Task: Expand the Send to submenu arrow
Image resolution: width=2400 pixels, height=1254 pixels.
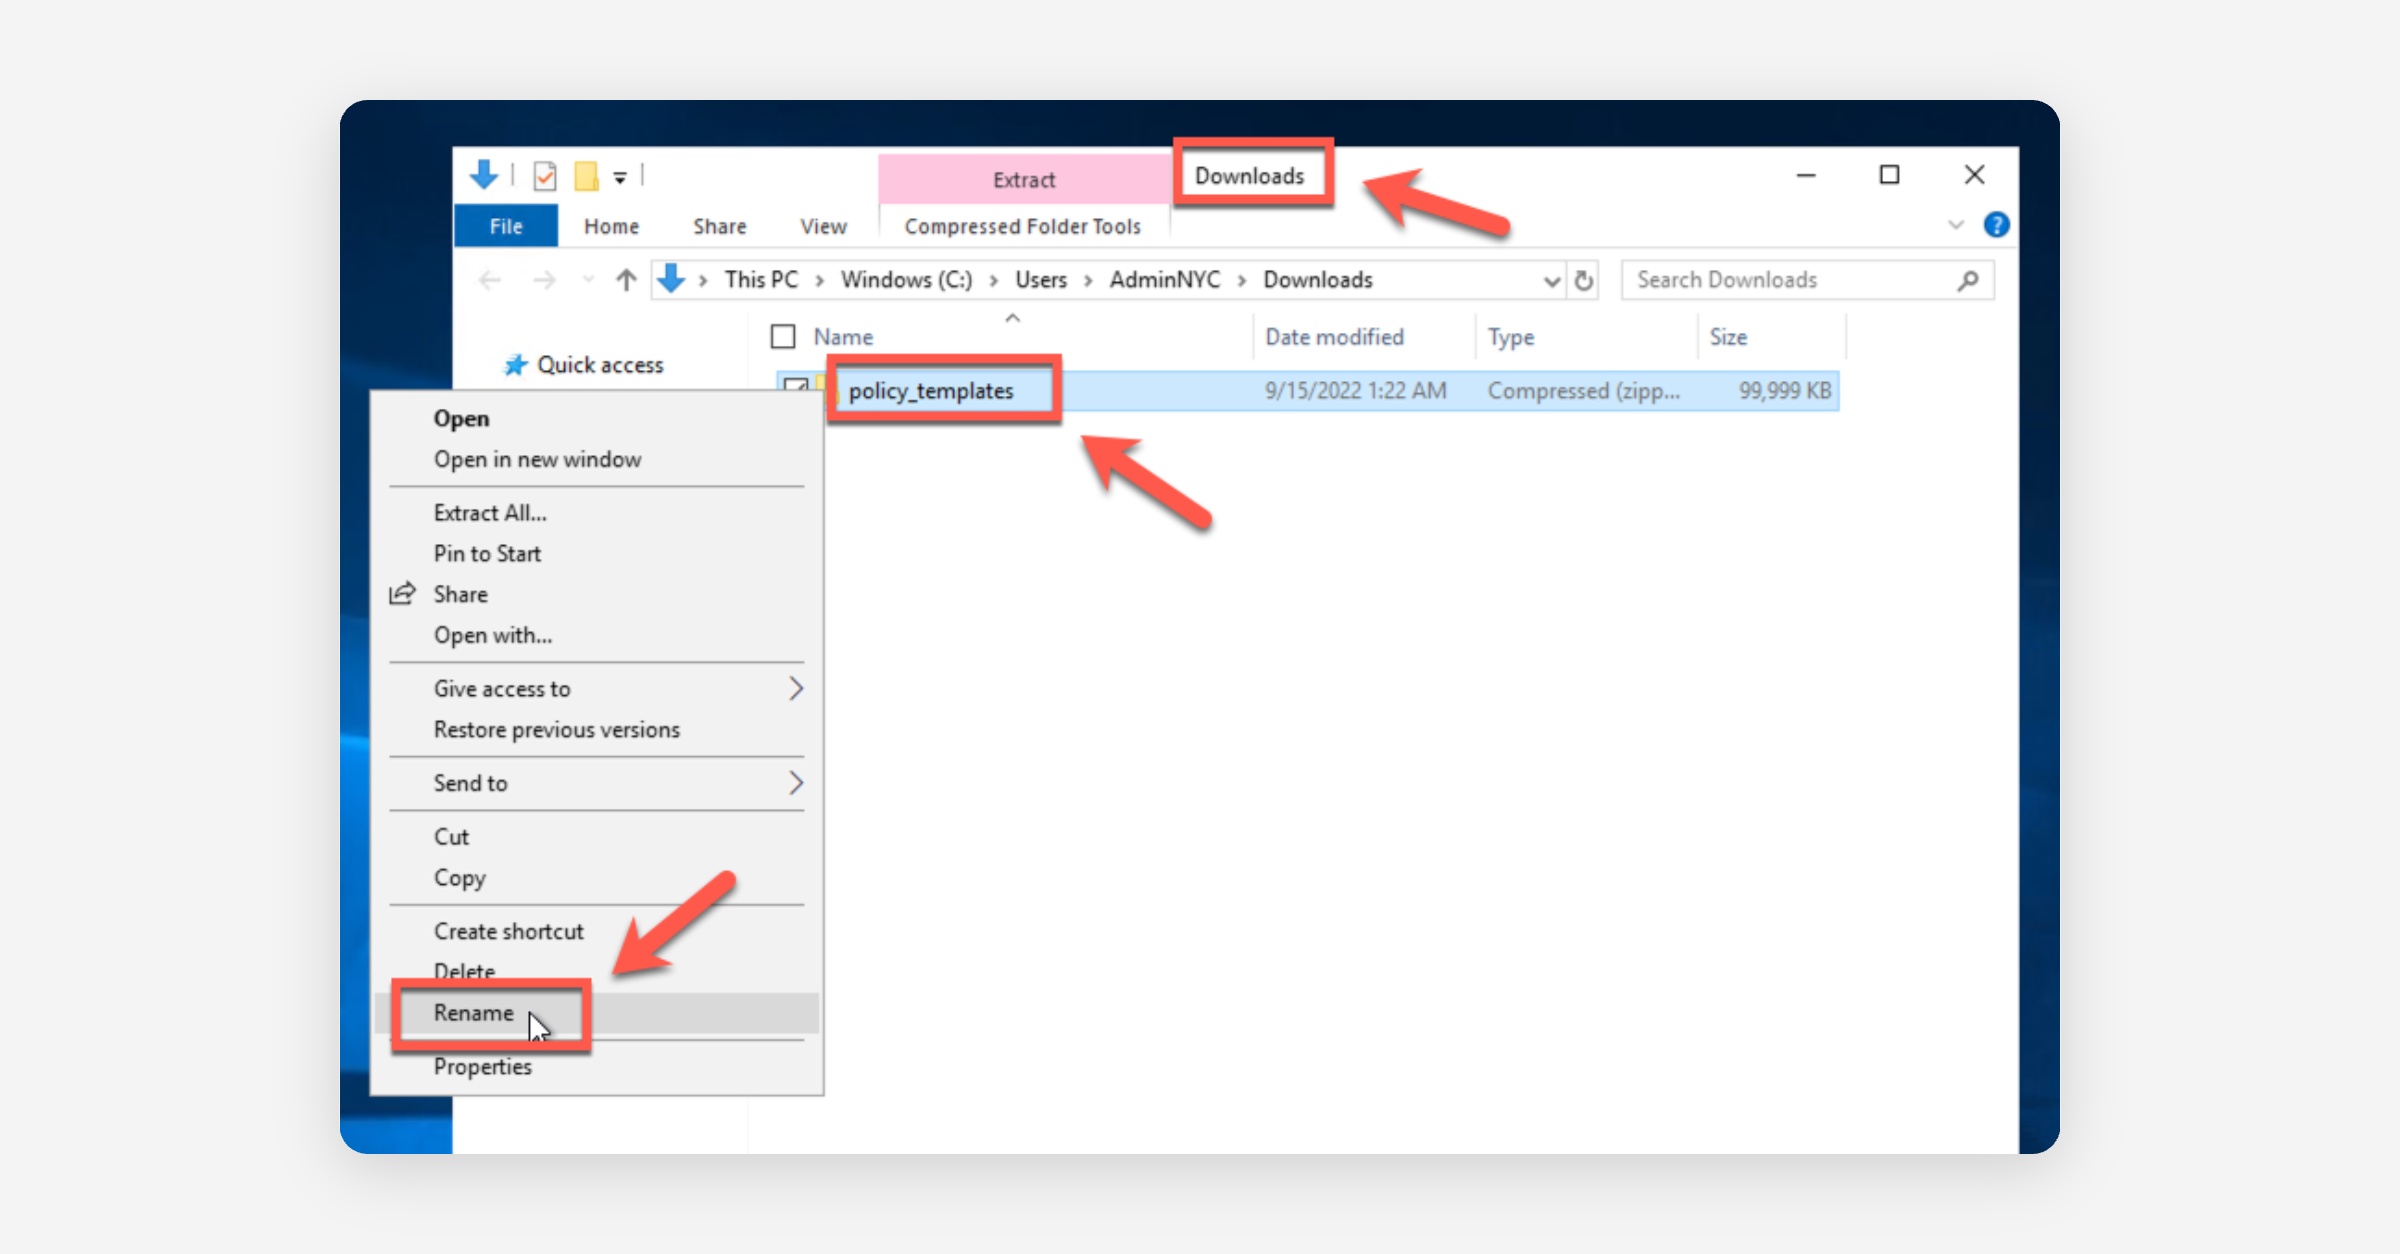Action: tap(796, 783)
